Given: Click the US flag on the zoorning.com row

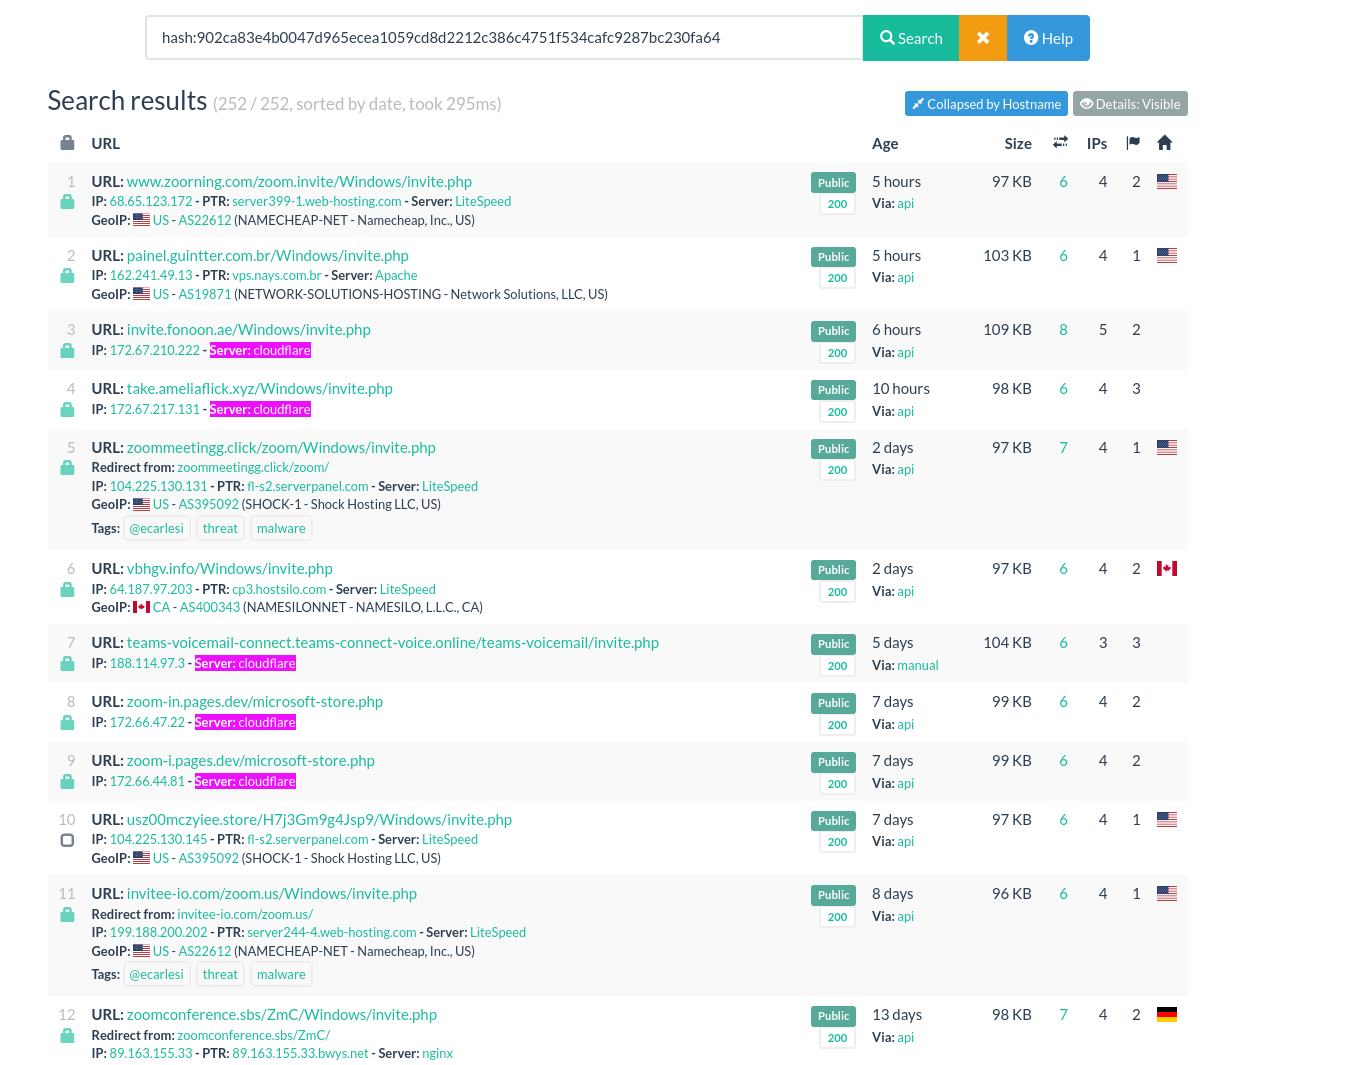Looking at the screenshot, I should click(1166, 182).
